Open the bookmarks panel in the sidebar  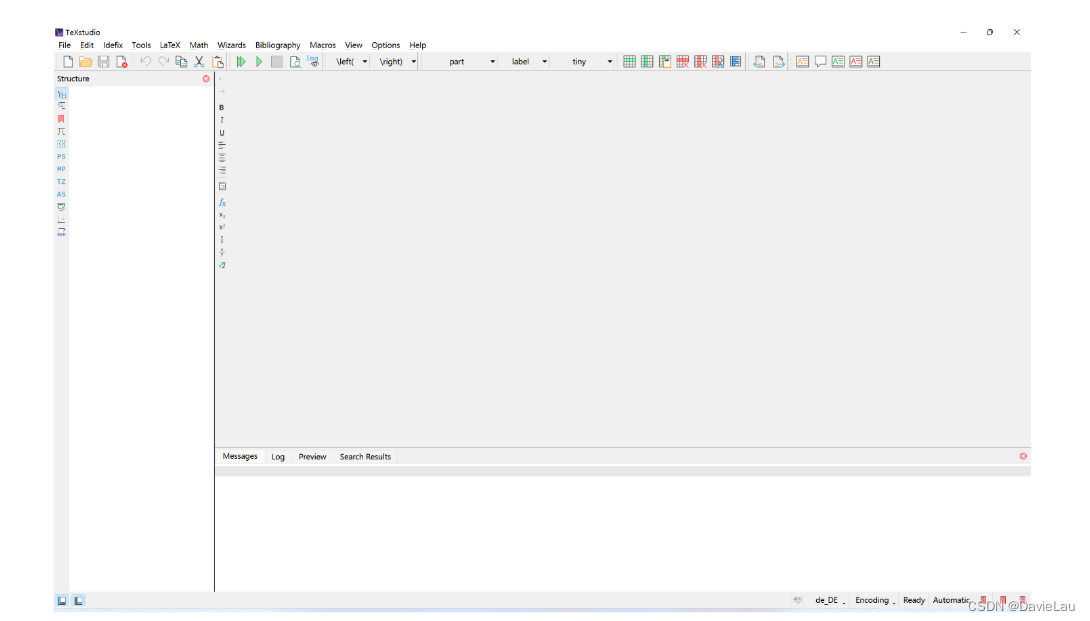tap(61, 118)
